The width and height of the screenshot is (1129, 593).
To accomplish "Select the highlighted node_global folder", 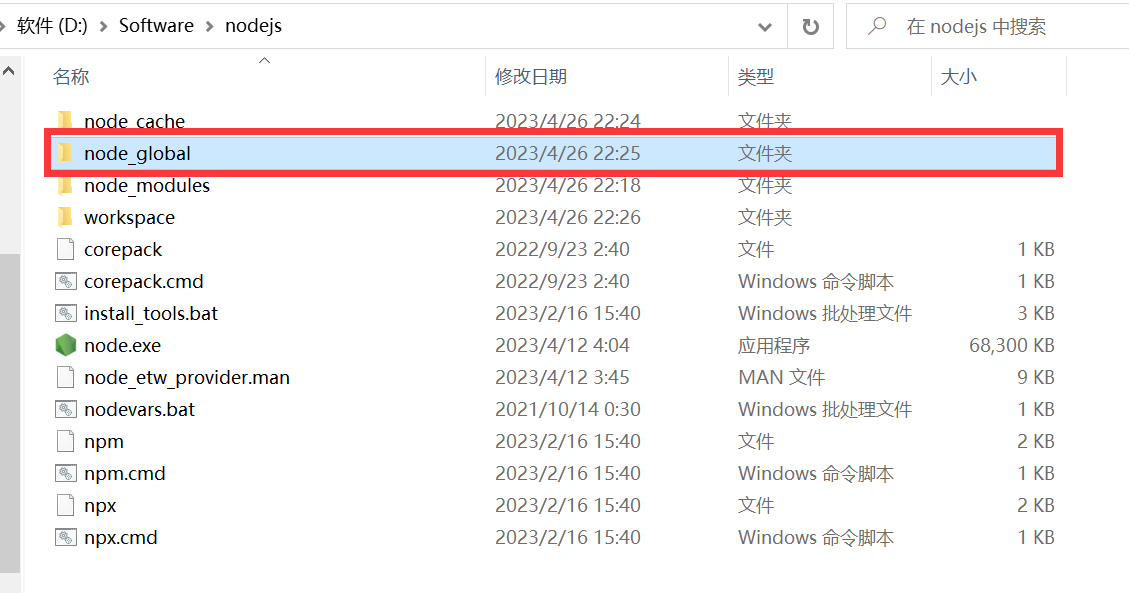I will coord(140,153).
